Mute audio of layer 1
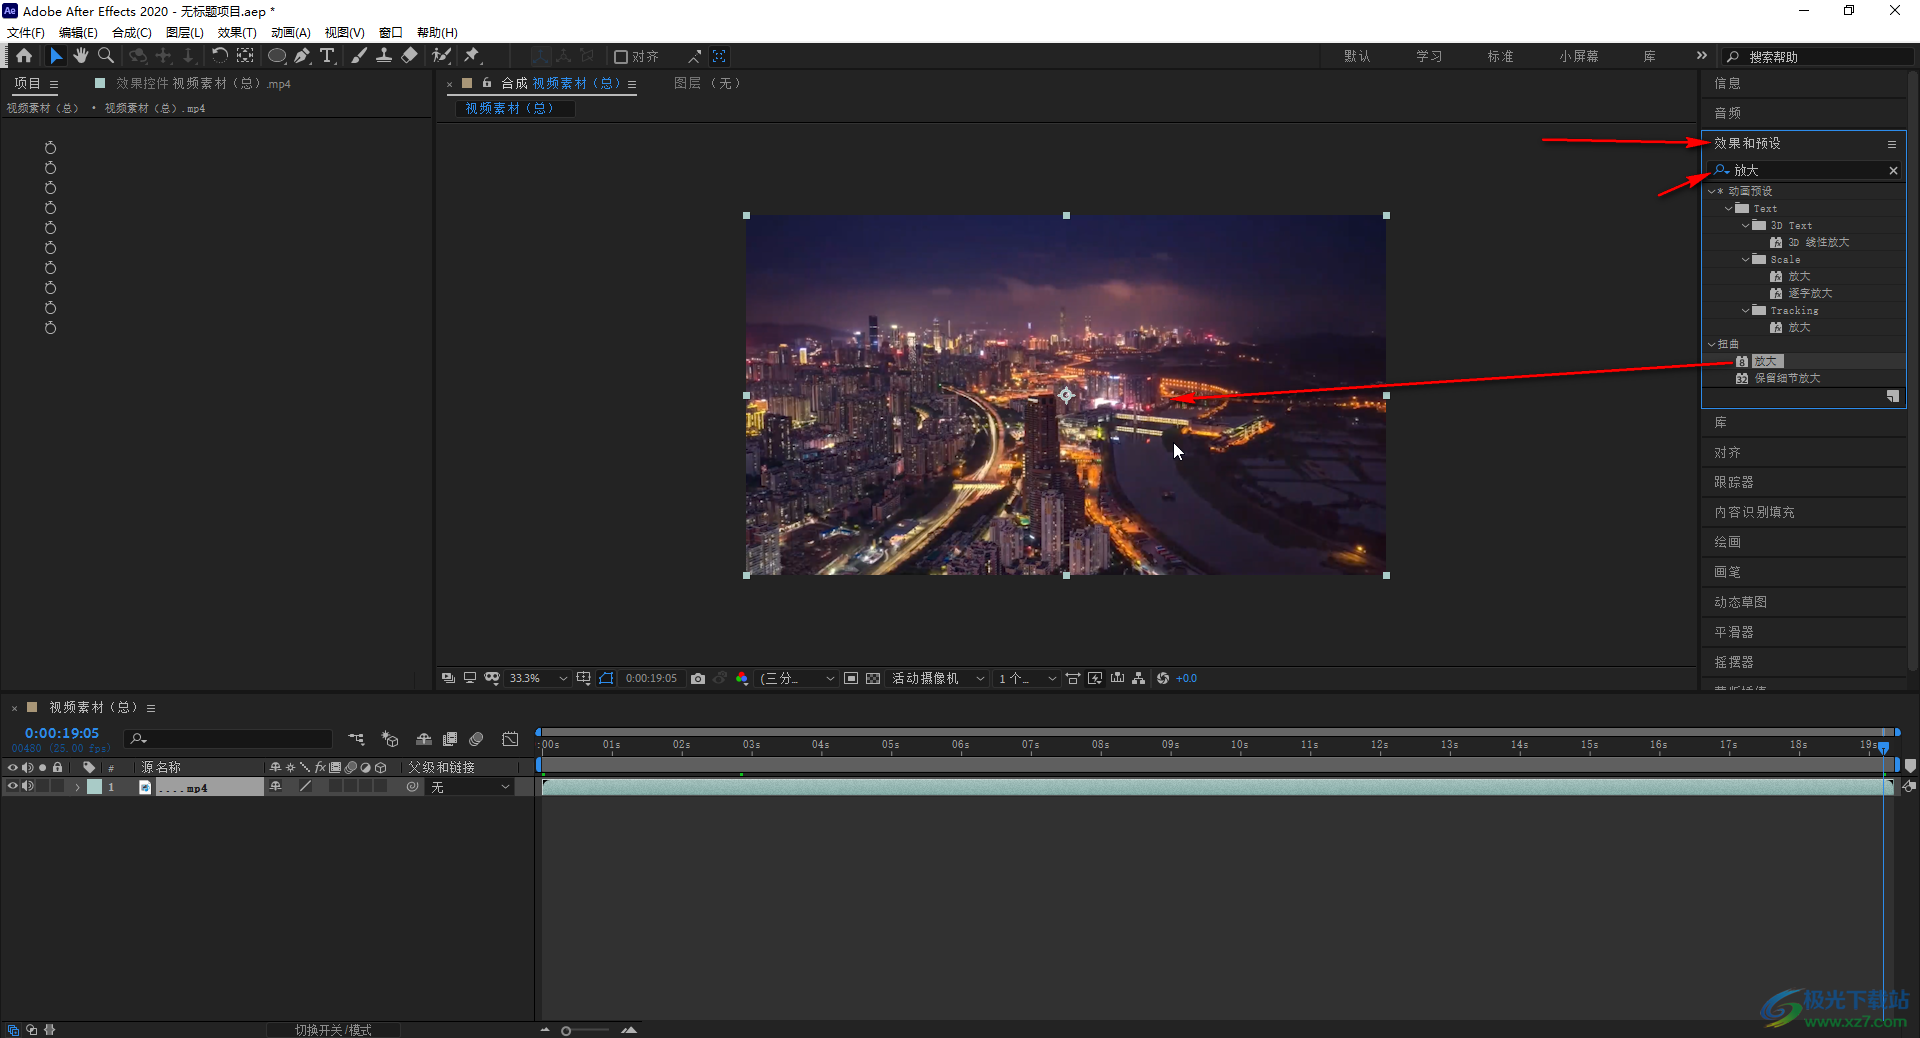 coord(28,787)
